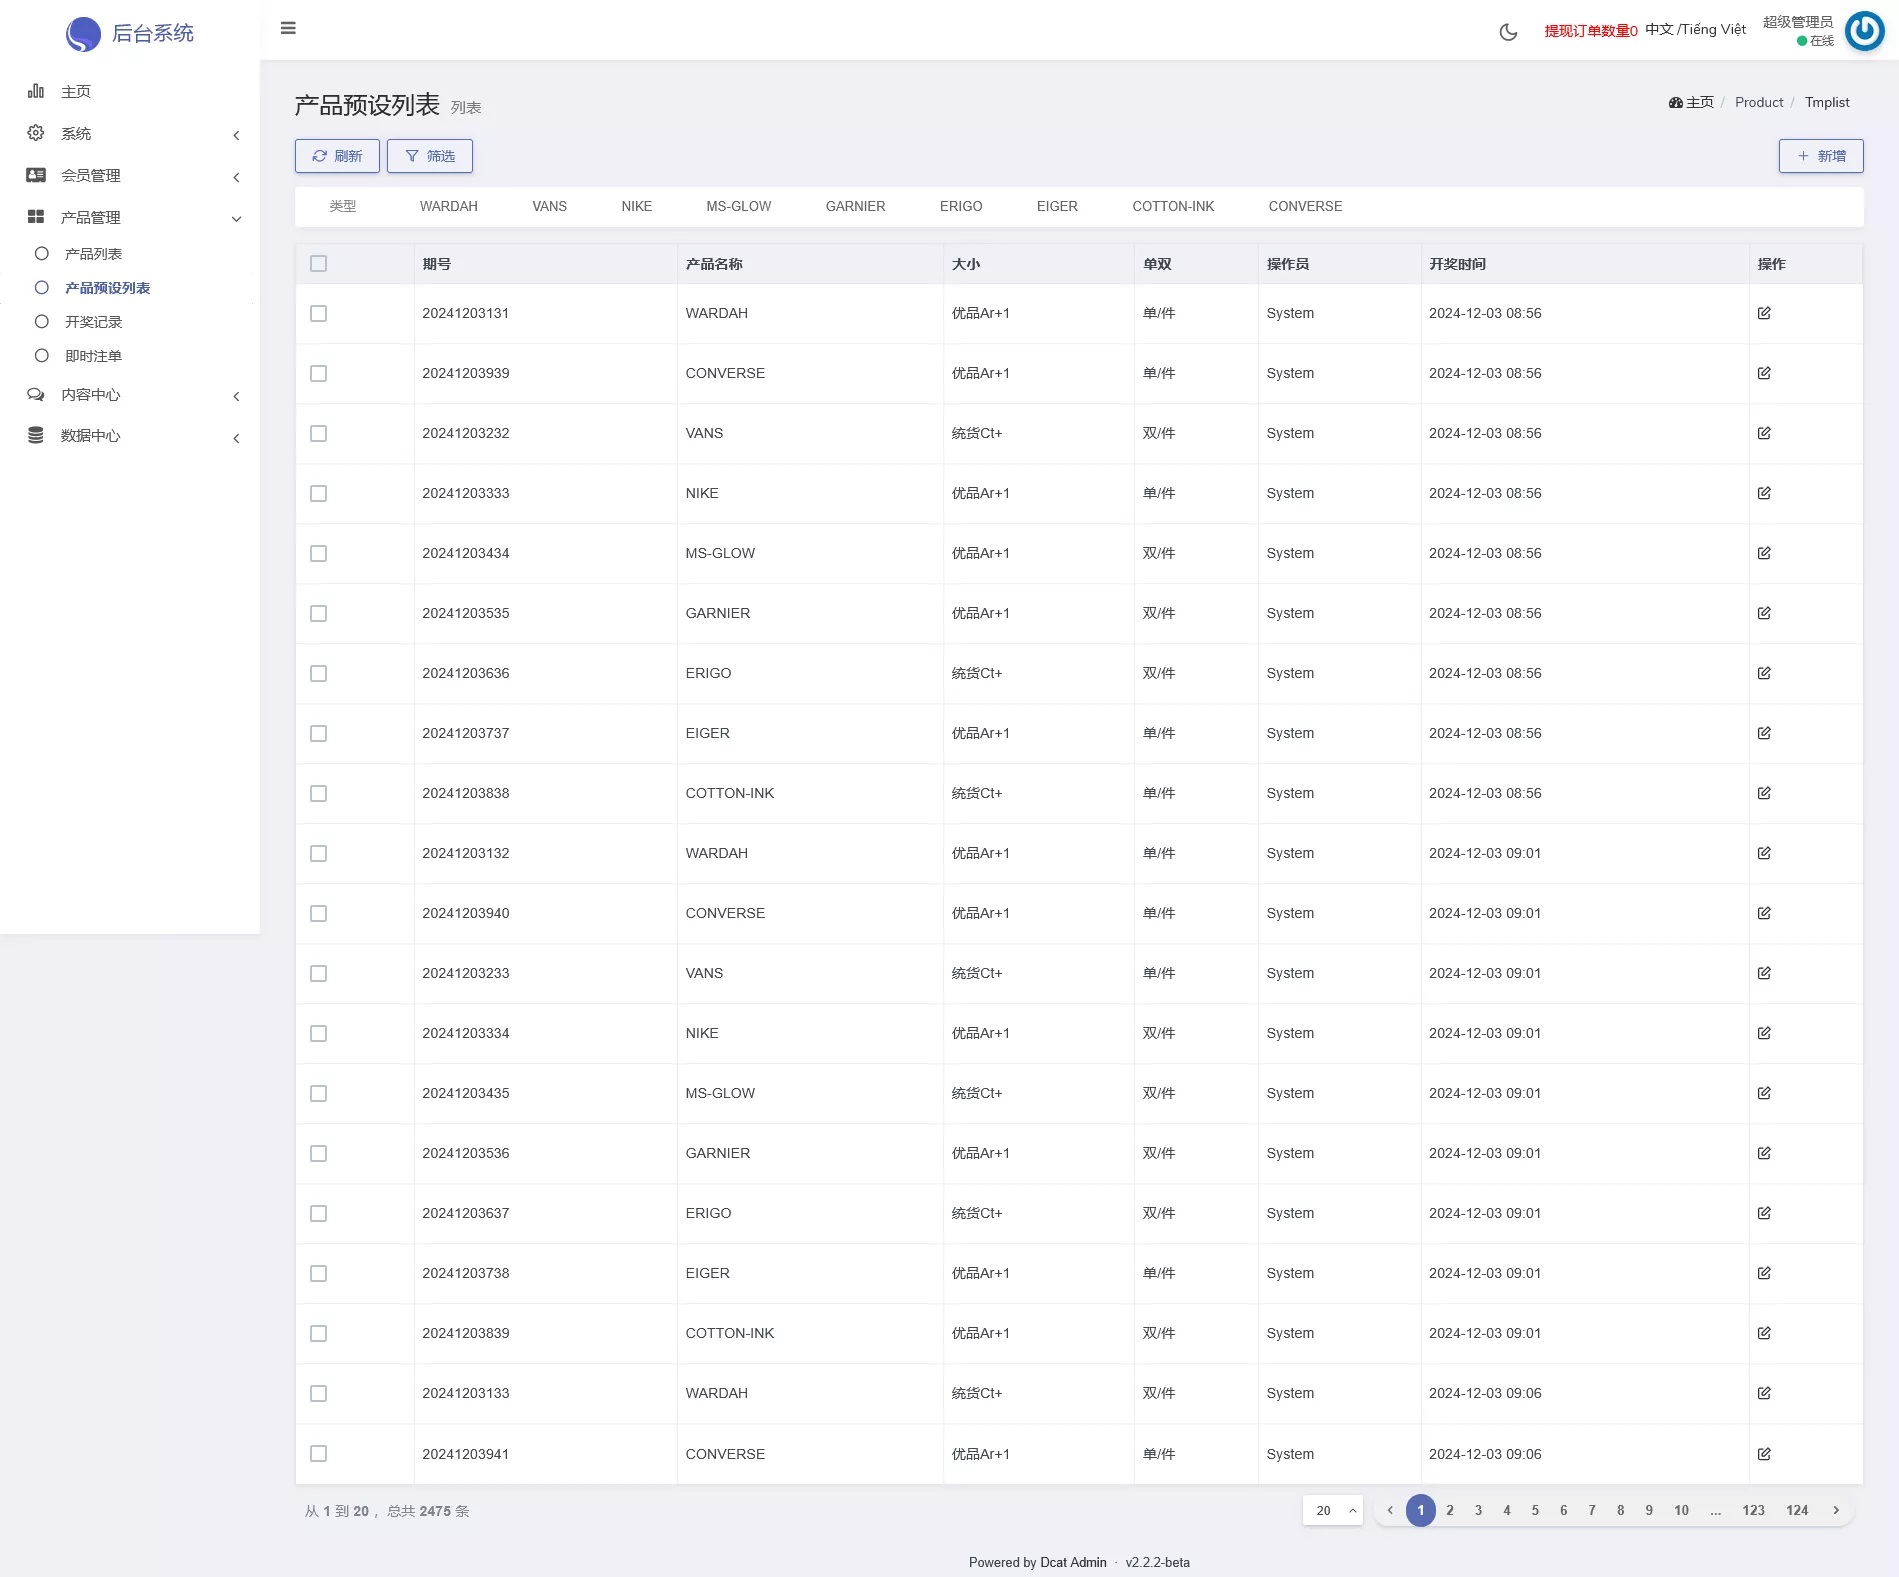The width and height of the screenshot is (1899, 1577).
Task: Open the user avatar power icon
Action: pyautogui.click(x=1864, y=31)
